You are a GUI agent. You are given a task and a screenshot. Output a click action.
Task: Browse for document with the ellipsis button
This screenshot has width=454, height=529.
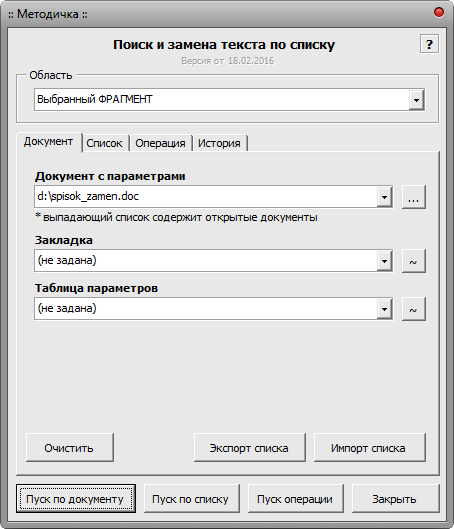coord(414,197)
